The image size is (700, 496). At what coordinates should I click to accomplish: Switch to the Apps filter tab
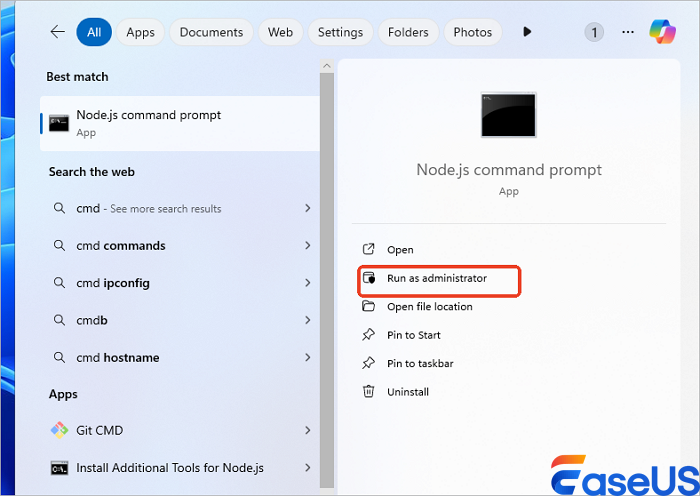point(140,32)
